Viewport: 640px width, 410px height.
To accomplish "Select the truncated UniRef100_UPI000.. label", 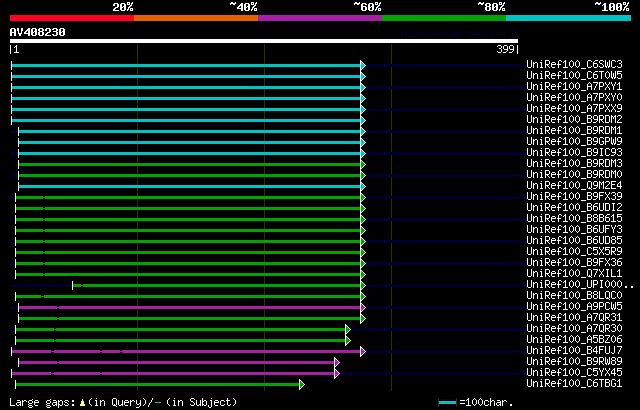I will click(x=580, y=285).
